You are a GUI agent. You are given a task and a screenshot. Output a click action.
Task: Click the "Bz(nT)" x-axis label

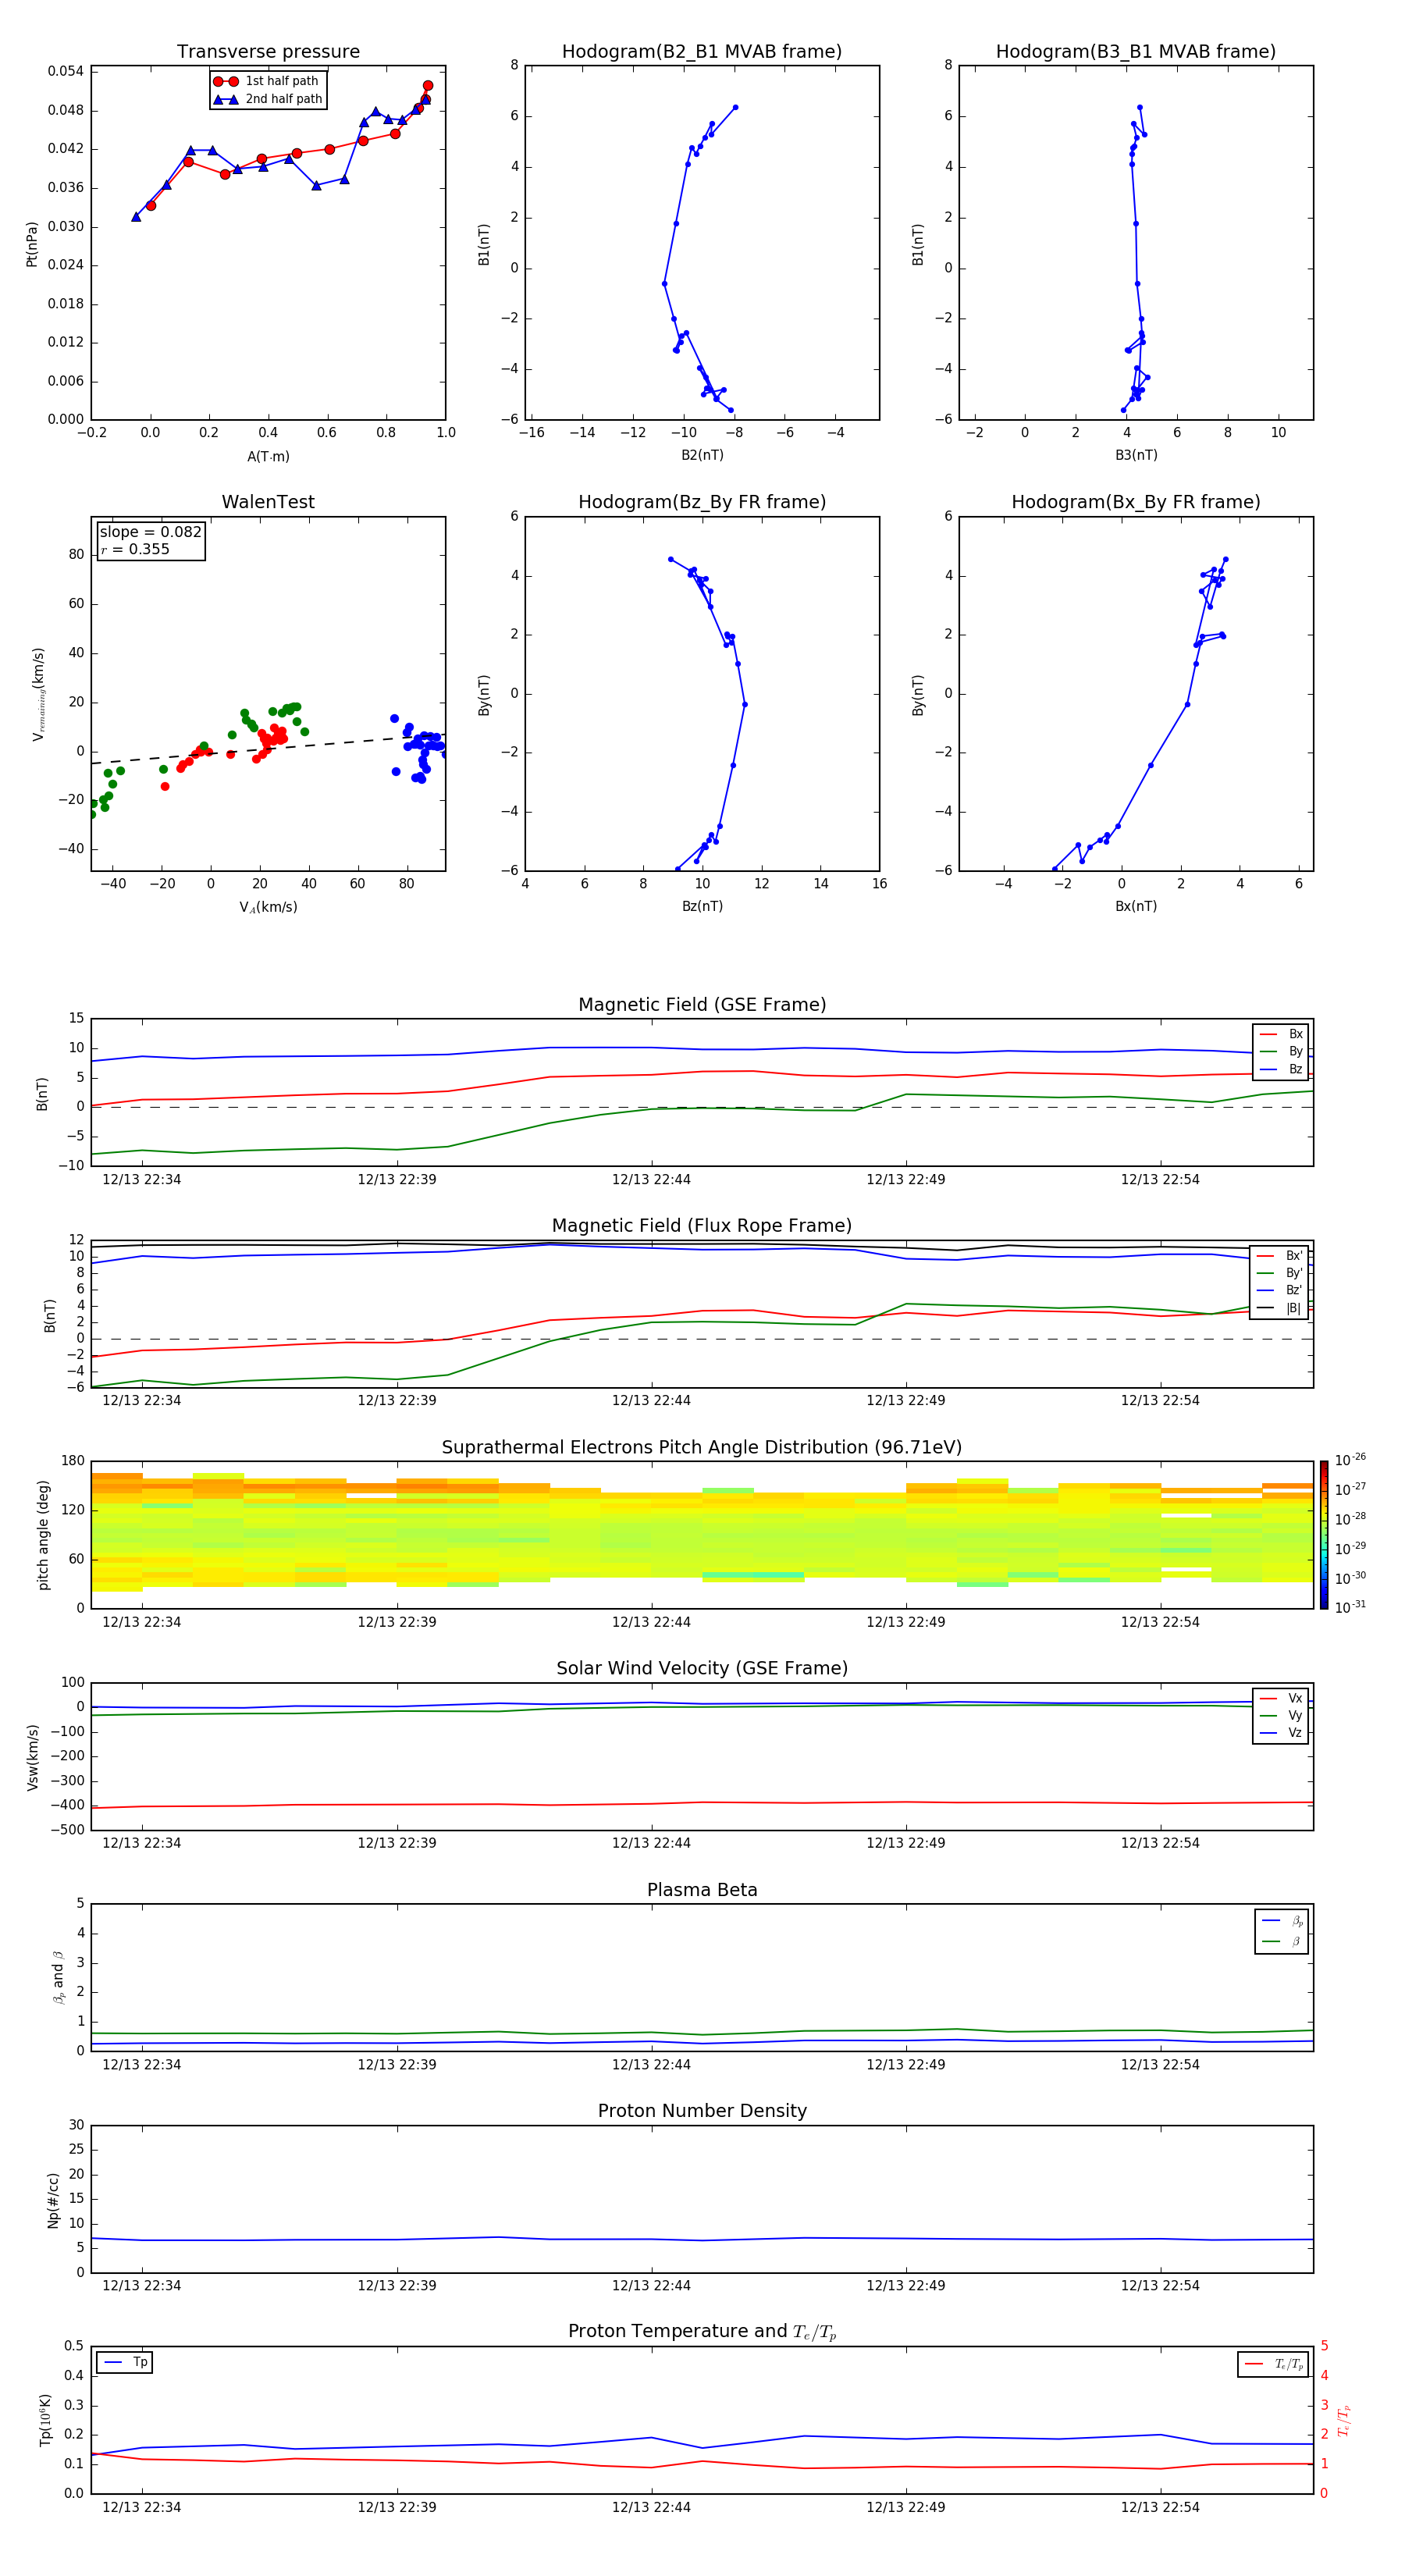pos(702,906)
